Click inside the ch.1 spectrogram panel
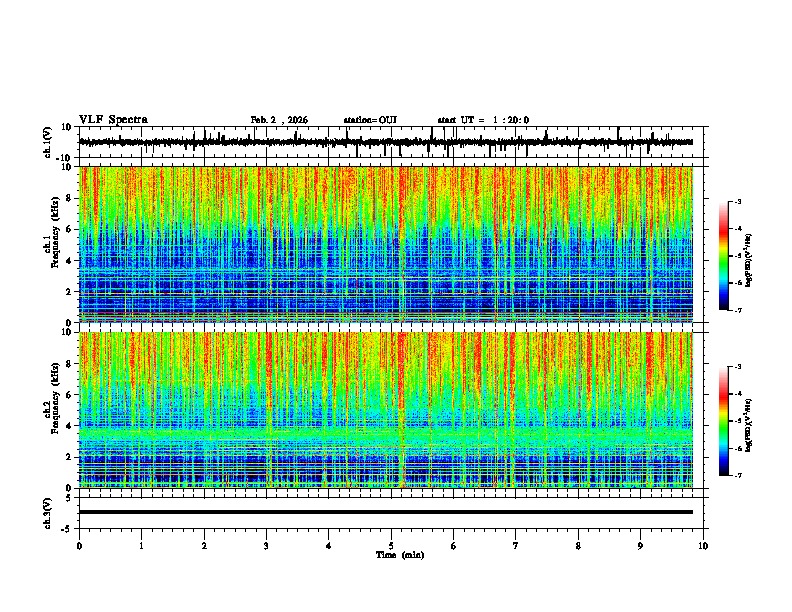Viewport: 792px width, 612px height. coord(386,244)
